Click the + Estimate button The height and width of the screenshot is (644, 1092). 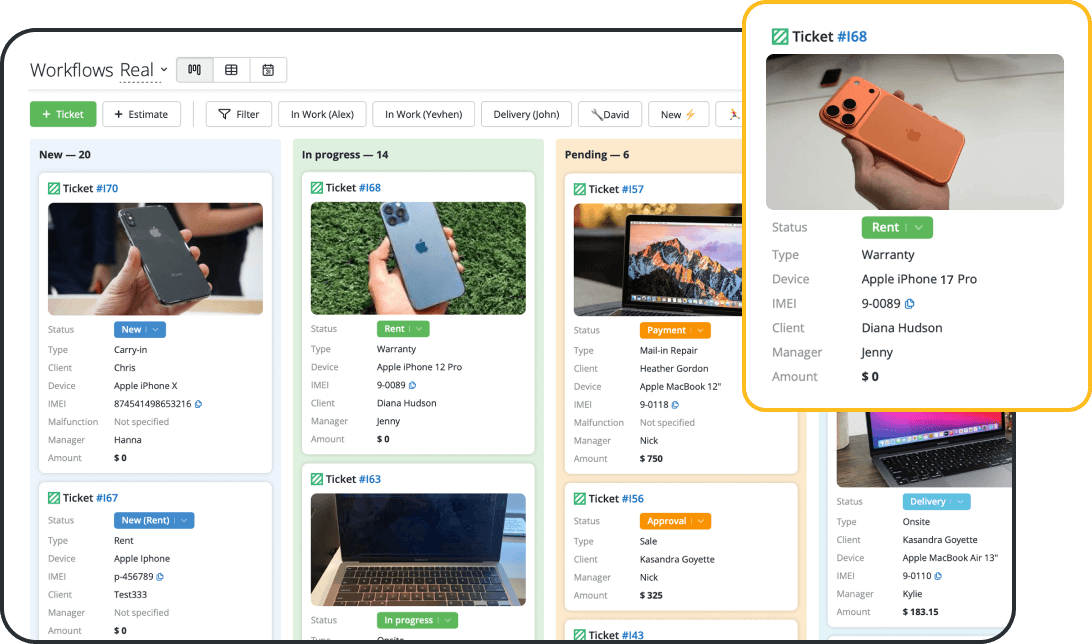(x=141, y=114)
